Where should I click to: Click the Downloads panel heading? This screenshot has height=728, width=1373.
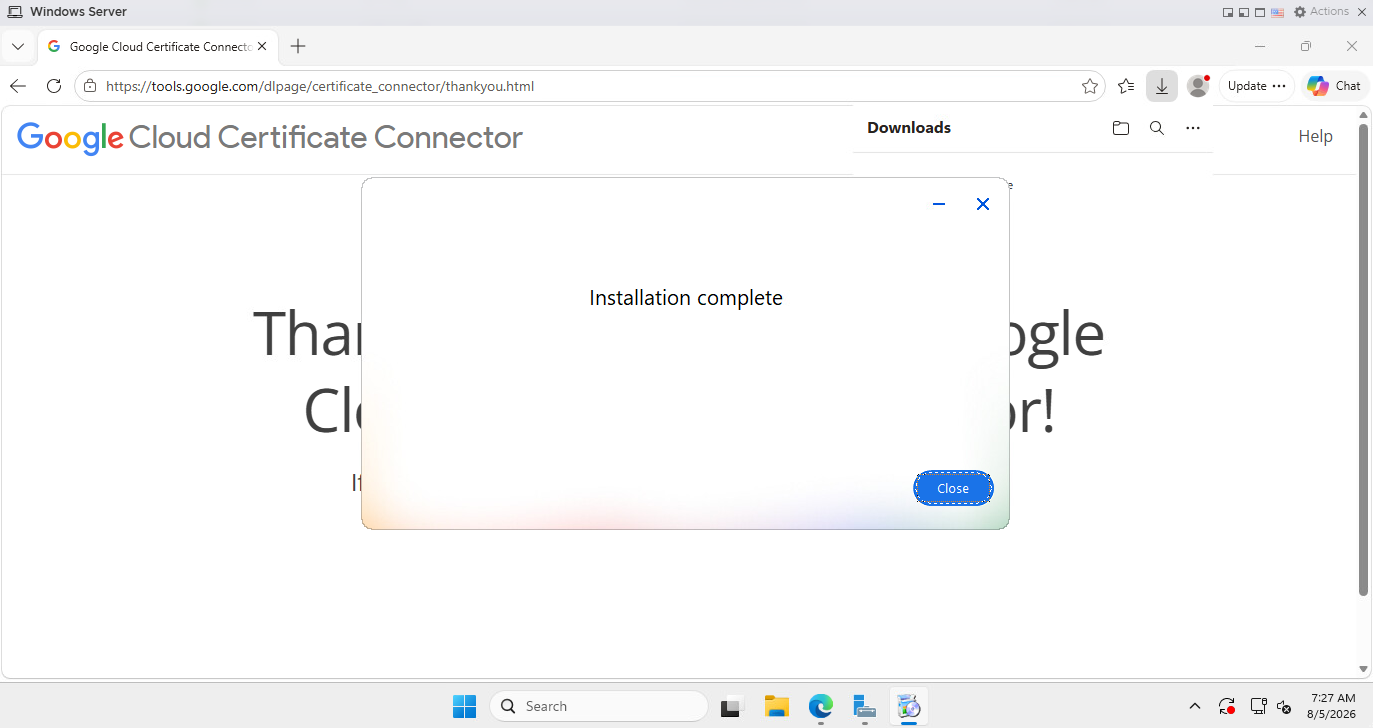909,128
